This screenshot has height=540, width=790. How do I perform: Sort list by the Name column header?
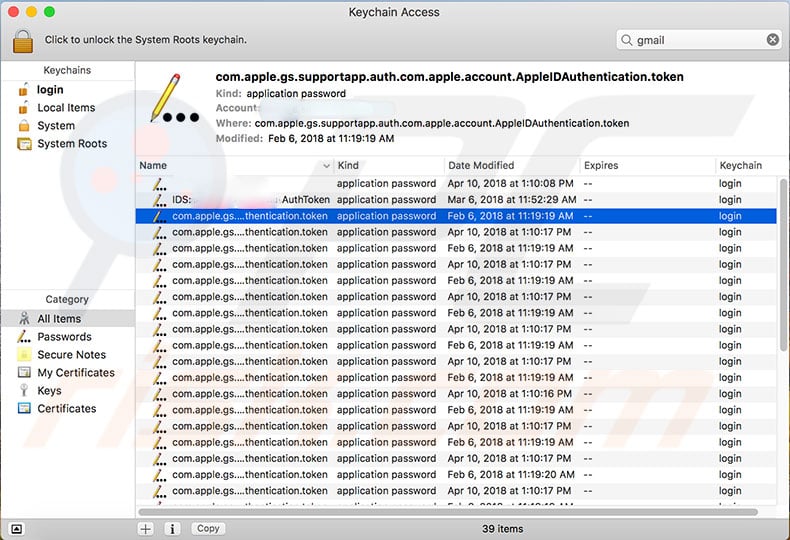230,166
